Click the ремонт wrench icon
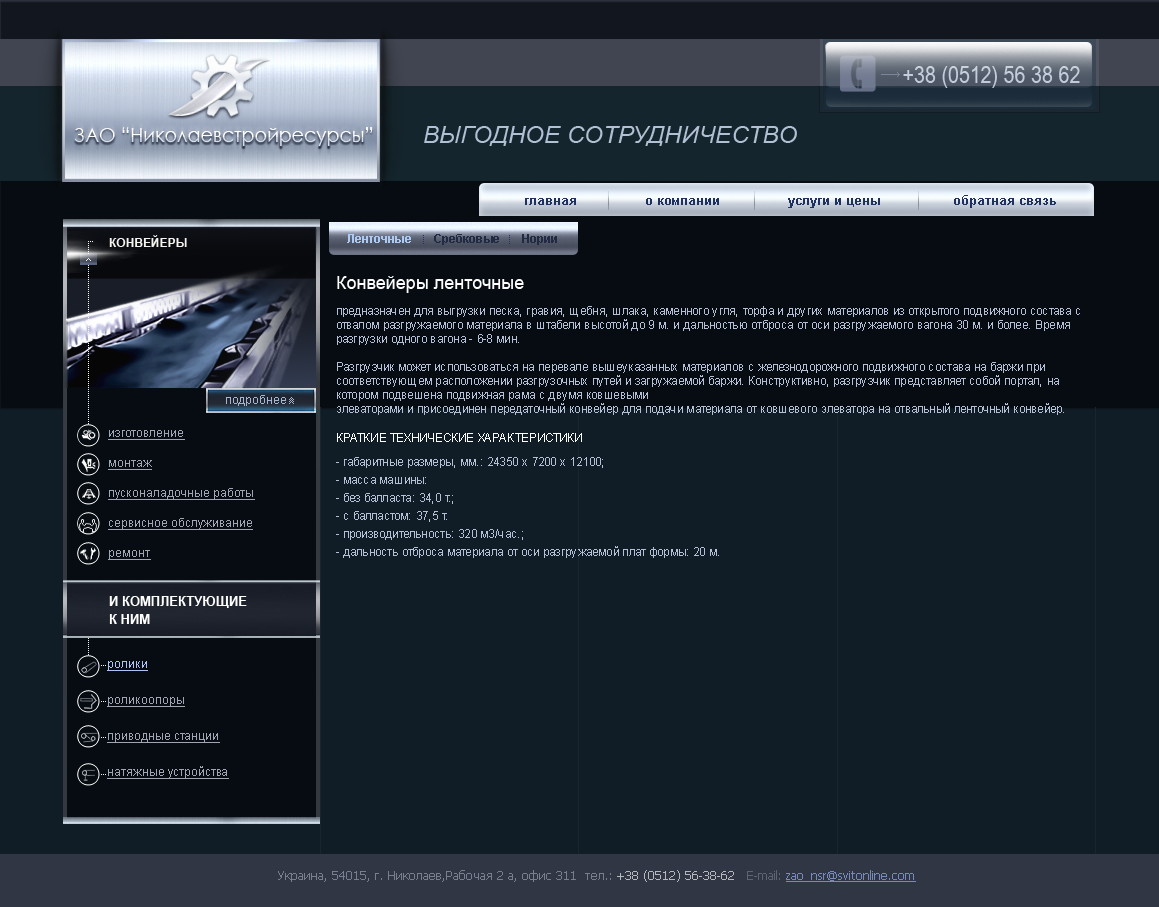This screenshot has width=1159, height=907. [x=88, y=553]
